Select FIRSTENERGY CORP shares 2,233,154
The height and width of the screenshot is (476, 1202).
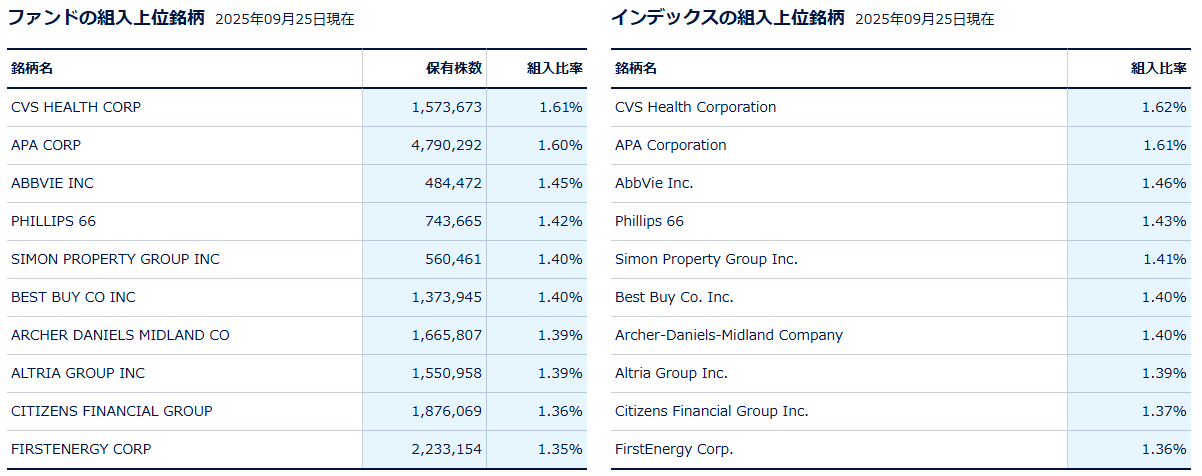[x=446, y=449]
